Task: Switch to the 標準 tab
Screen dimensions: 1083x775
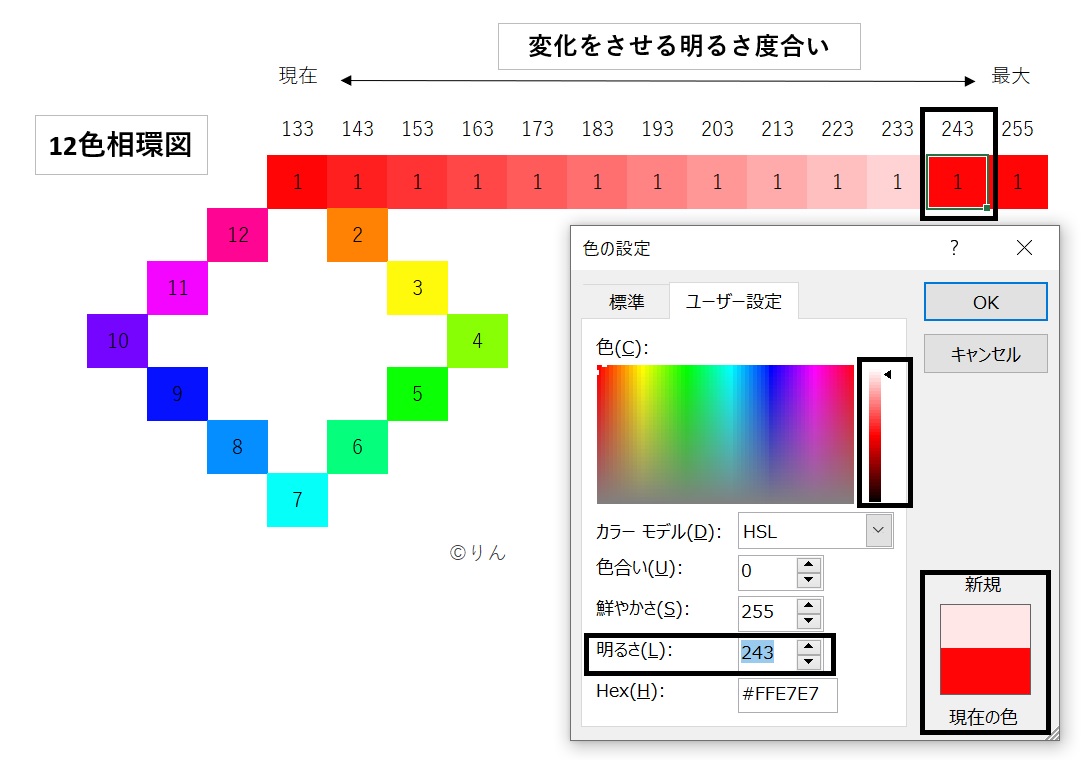Action: point(626,301)
